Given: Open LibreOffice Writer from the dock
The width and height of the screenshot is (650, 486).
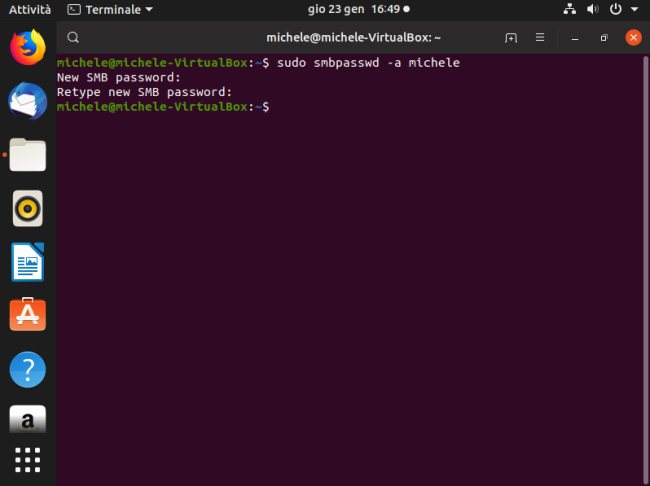Looking at the screenshot, I should (28, 262).
